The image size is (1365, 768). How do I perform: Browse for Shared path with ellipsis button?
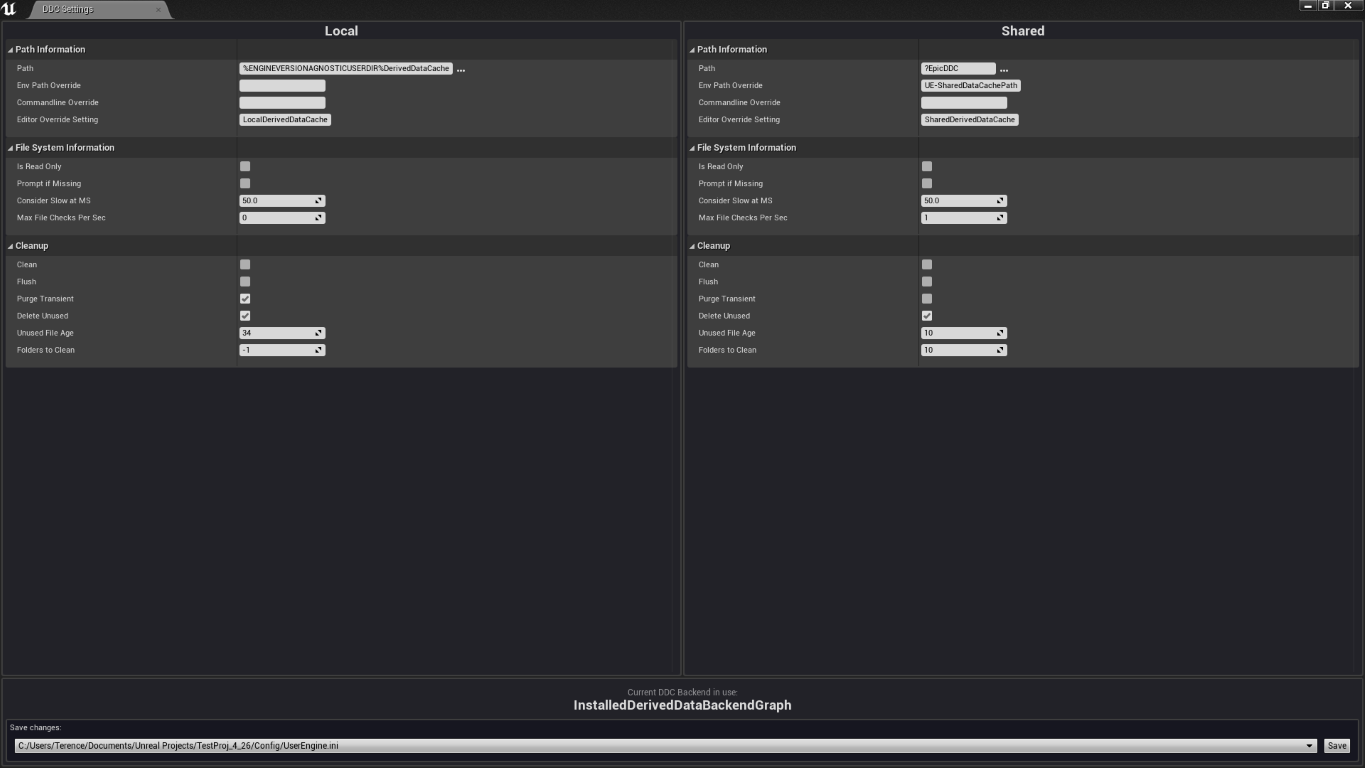[x=1004, y=69]
